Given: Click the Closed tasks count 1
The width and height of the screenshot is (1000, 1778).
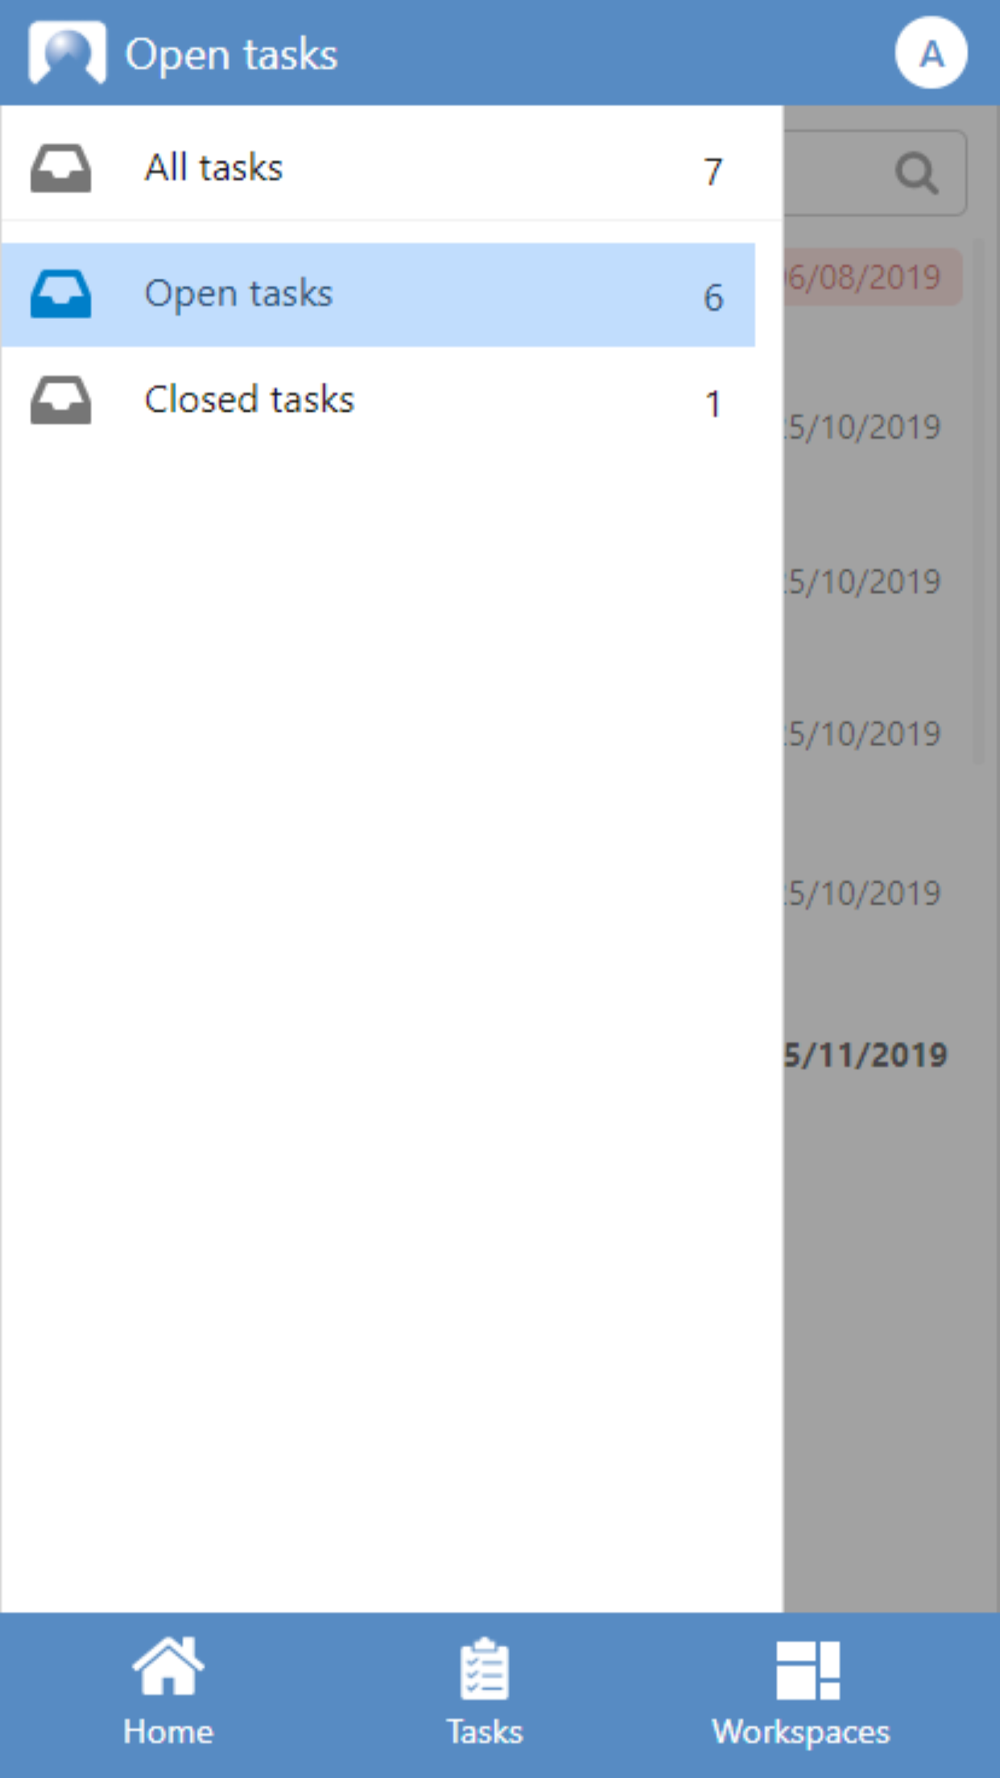Looking at the screenshot, I should [x=713, y=403].
